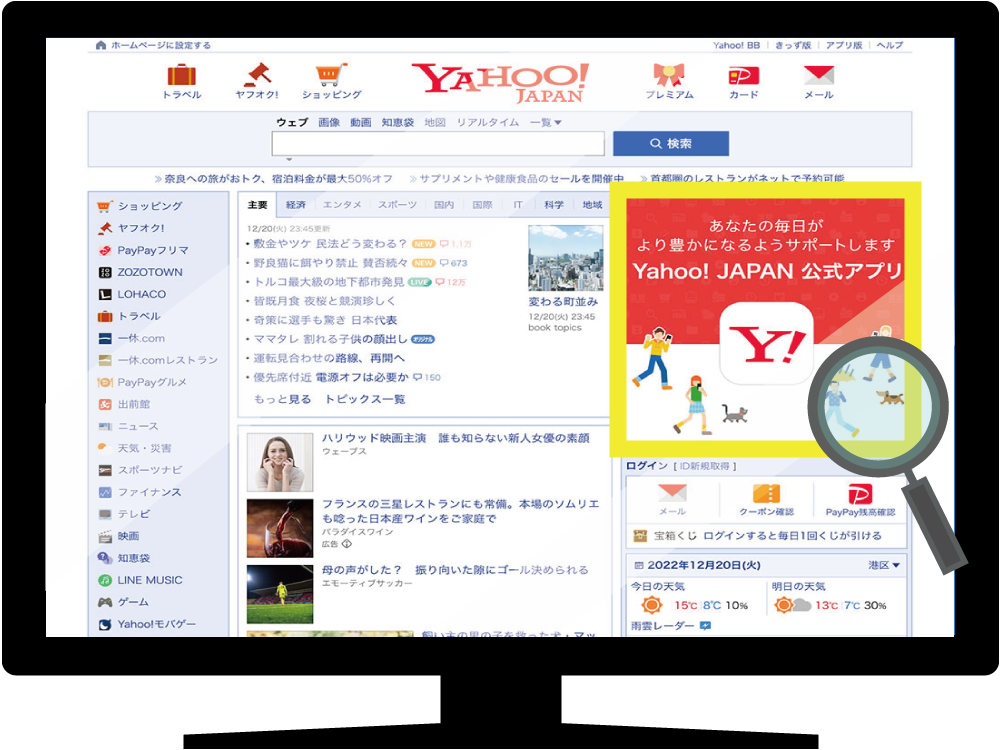Screen dimensions: 1000x750
Task: Open the 映画 clapperboard icon
Action: (x=105, y=536)
